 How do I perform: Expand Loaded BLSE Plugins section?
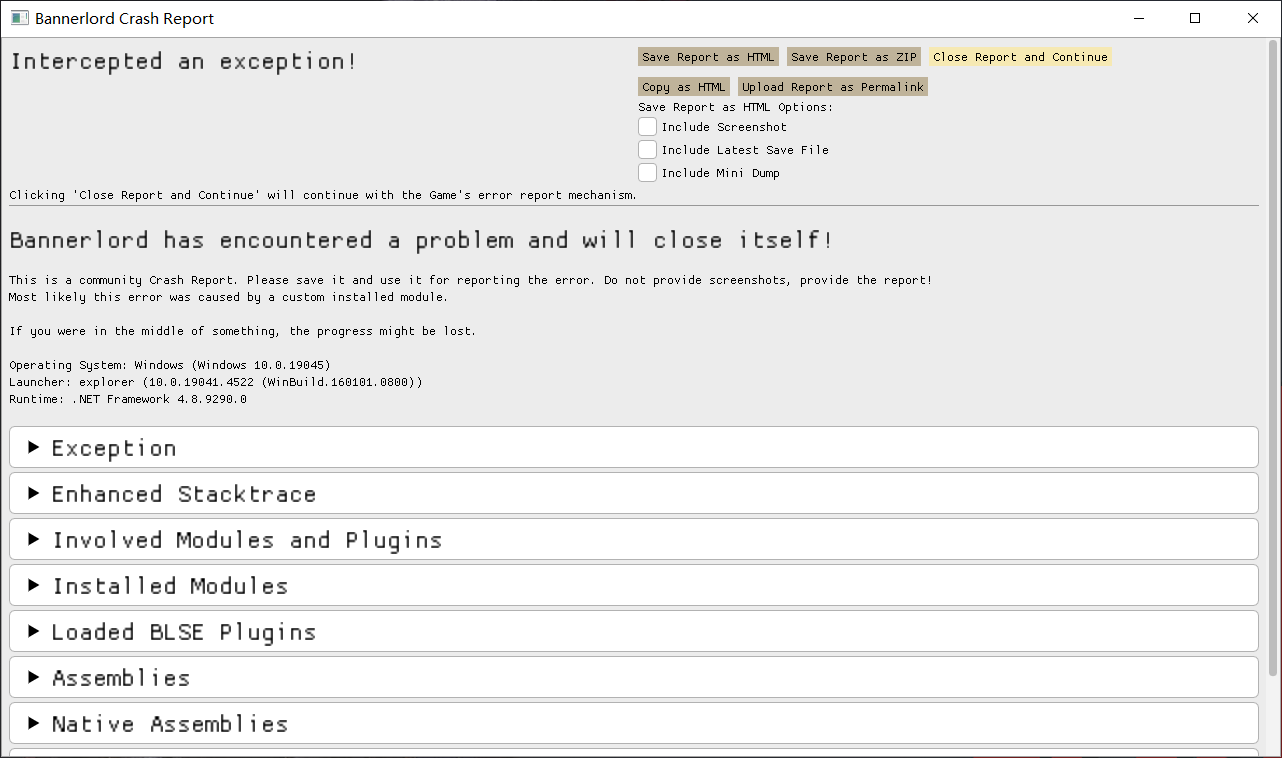tap(634, 631)
